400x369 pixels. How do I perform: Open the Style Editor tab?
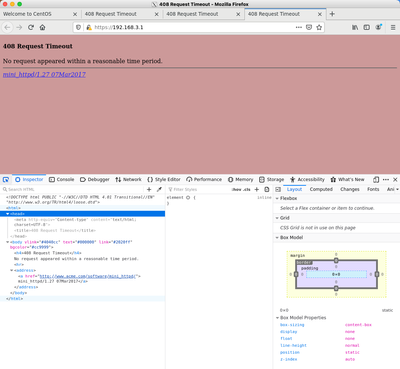click(x=164, y=180)
